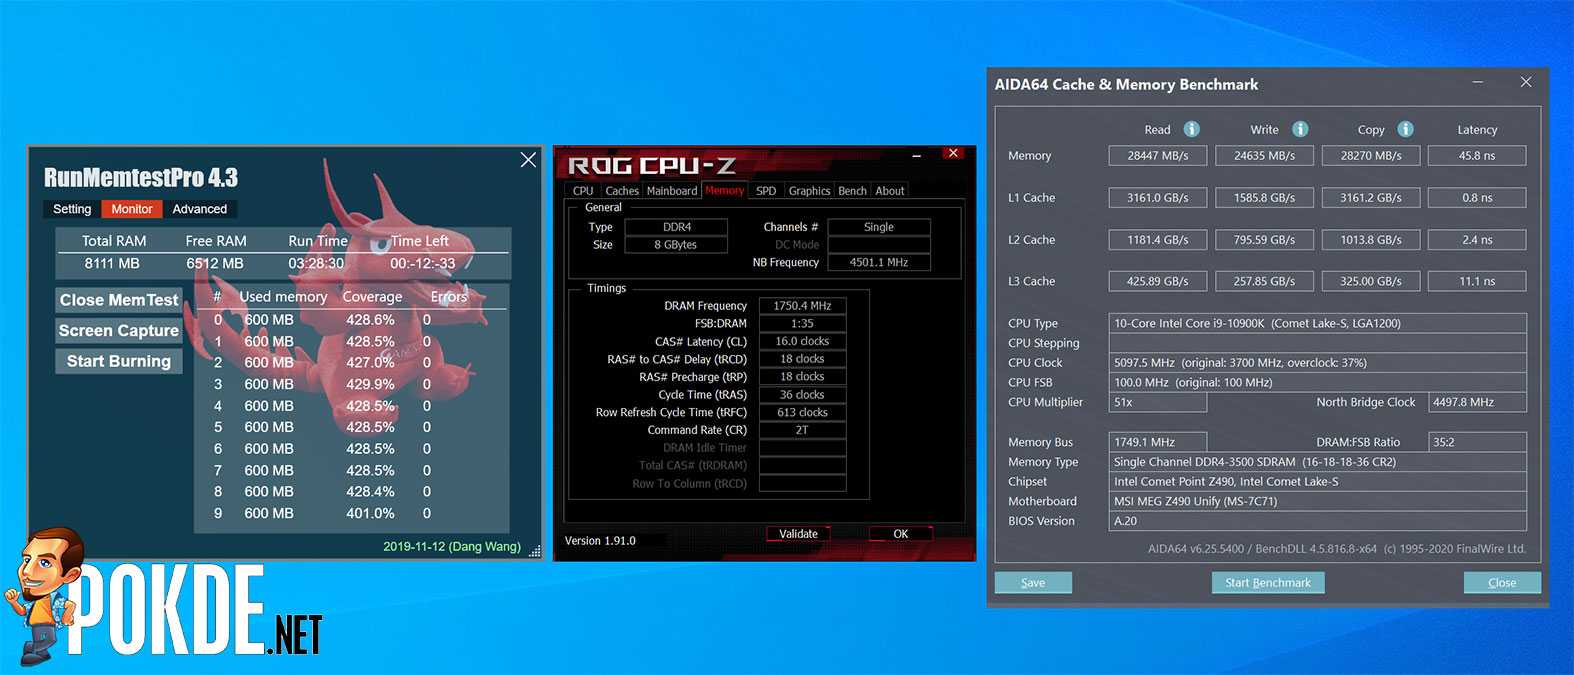The image size is (1574, 675).
Task: Open the SPD tab in CPU-Z
Action: click(x=766, y=191)
